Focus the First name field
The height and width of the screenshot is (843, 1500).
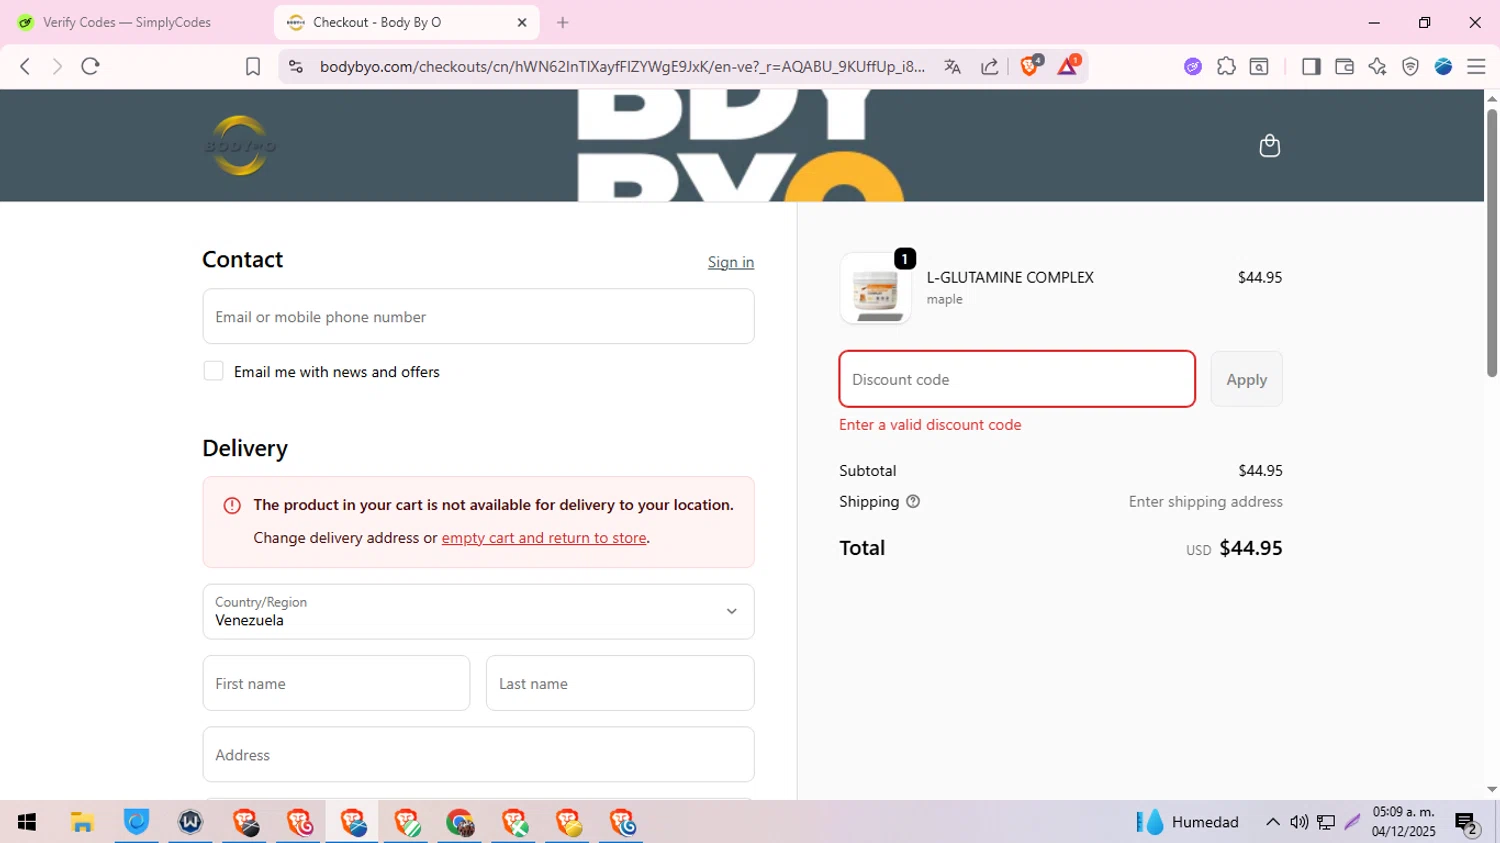(x=336, y=683)
